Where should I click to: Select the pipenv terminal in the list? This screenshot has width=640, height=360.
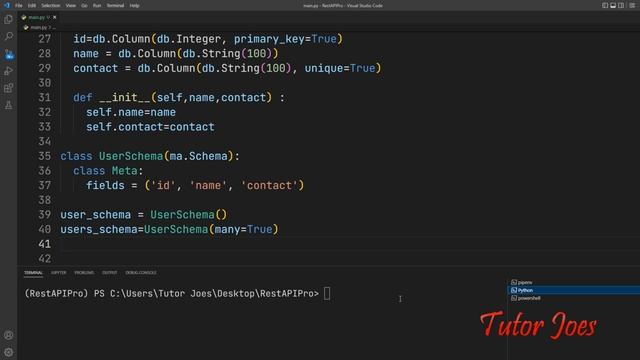[x=573, y=282]
